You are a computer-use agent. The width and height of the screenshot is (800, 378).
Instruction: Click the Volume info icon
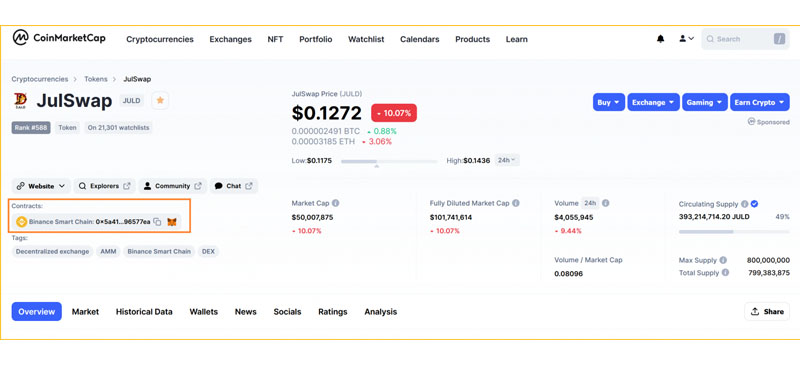605,203
